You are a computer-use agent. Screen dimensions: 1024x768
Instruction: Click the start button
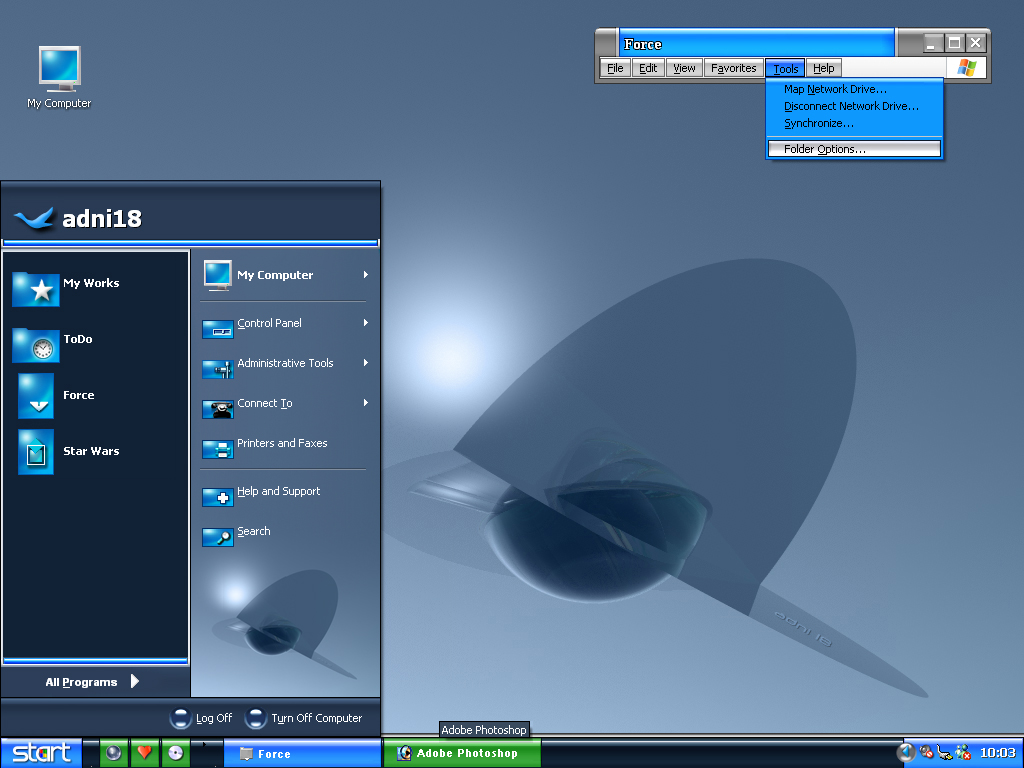click(x=42, y=753)
